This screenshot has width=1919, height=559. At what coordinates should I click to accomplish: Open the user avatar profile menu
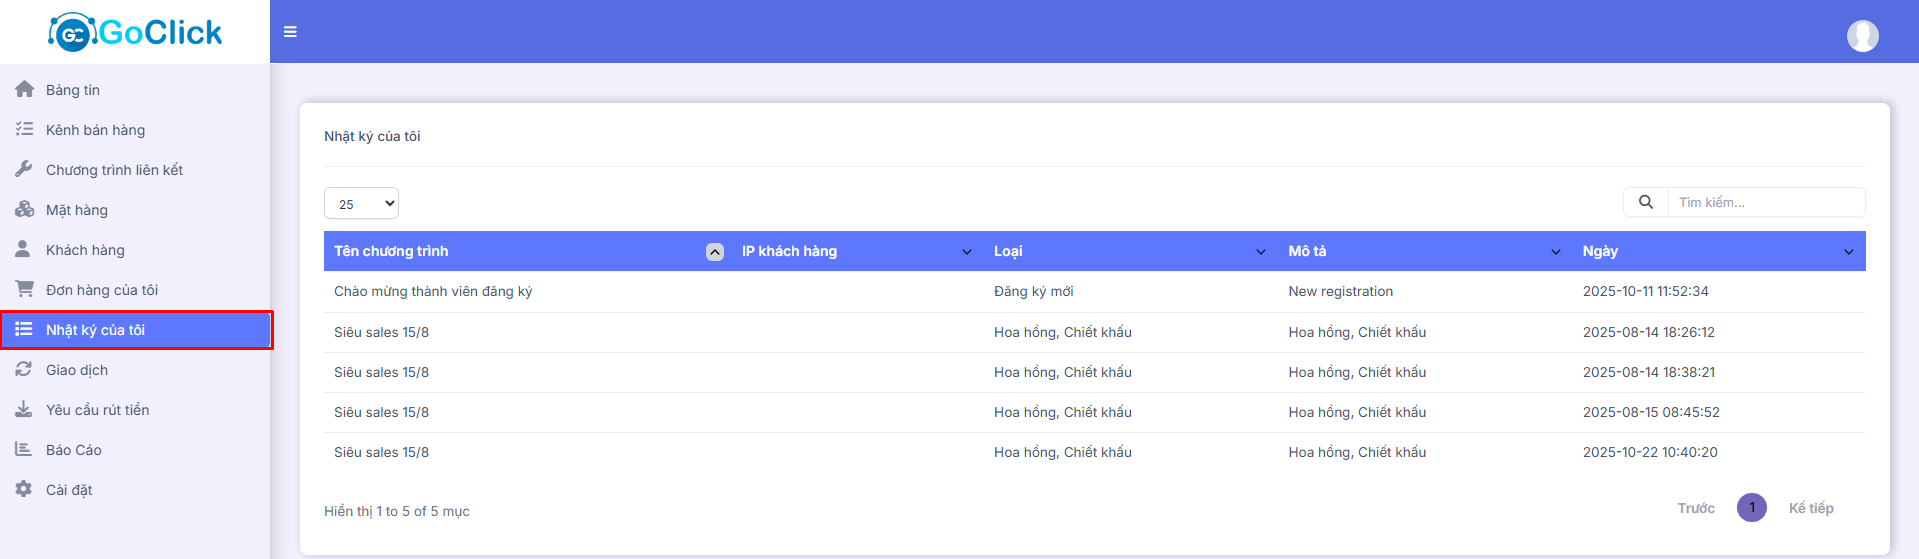click(1862, 36)
